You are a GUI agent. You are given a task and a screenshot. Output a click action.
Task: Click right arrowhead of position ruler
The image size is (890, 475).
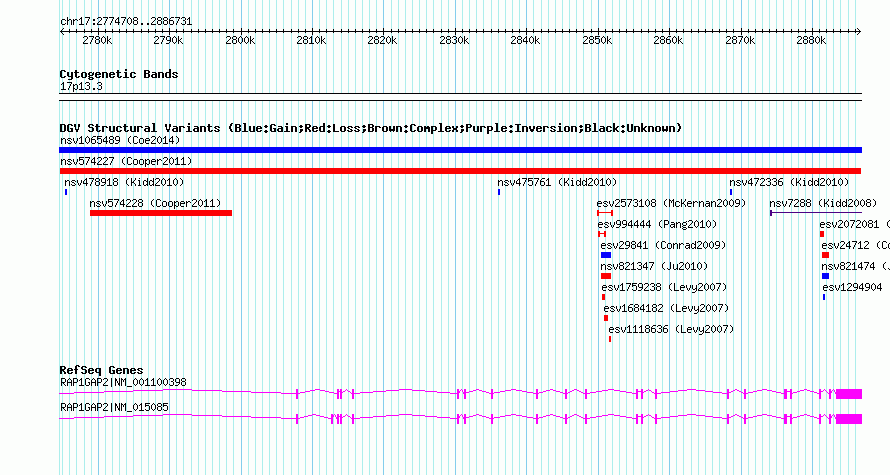[859, 31]
